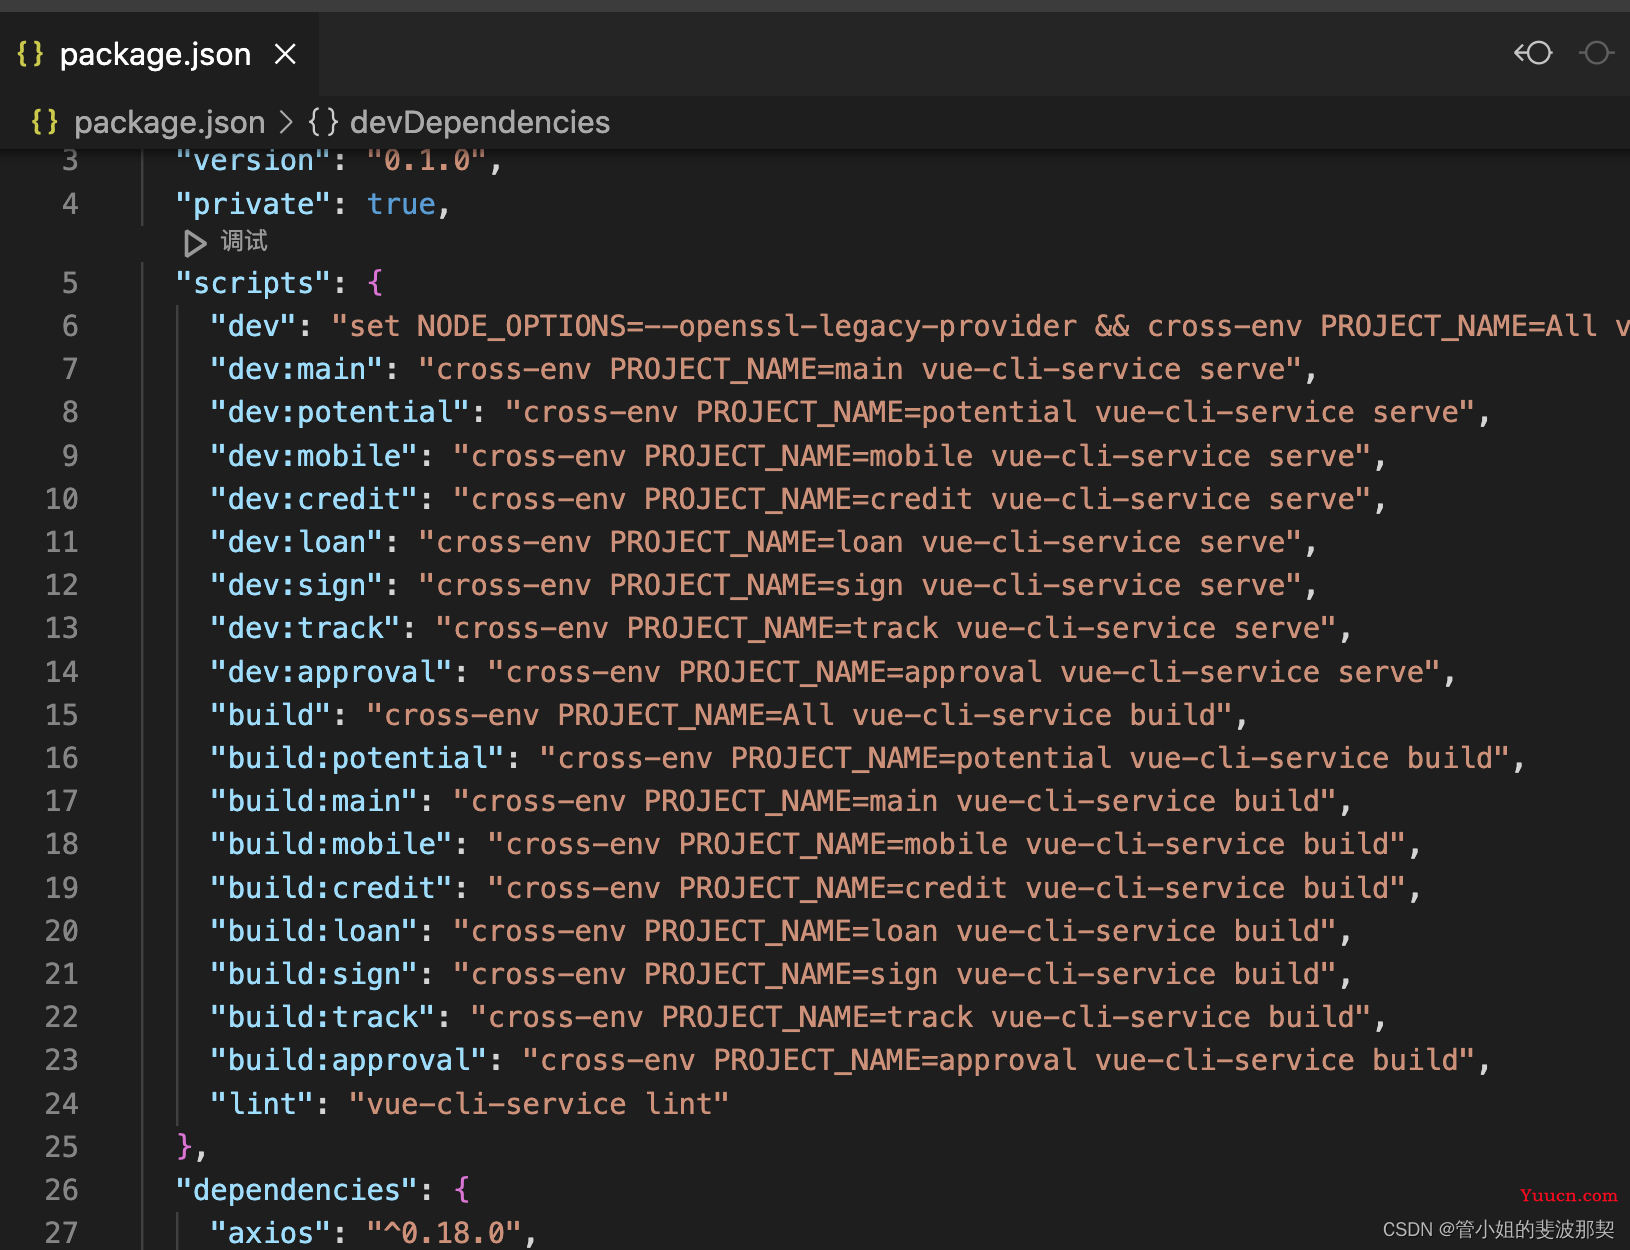Image resolution: width=1630 pixels, height=1250 pixels.
Task: Click the "dev" script key
Action: (x=254, y=326)
